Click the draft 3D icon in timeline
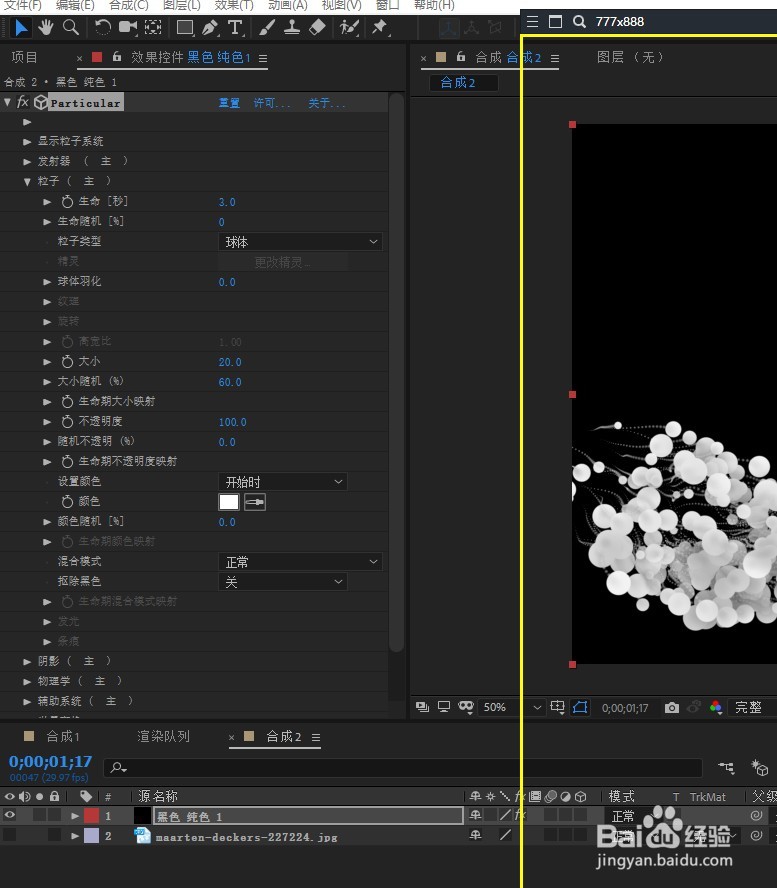777x888 pixels. click(759, 768)
